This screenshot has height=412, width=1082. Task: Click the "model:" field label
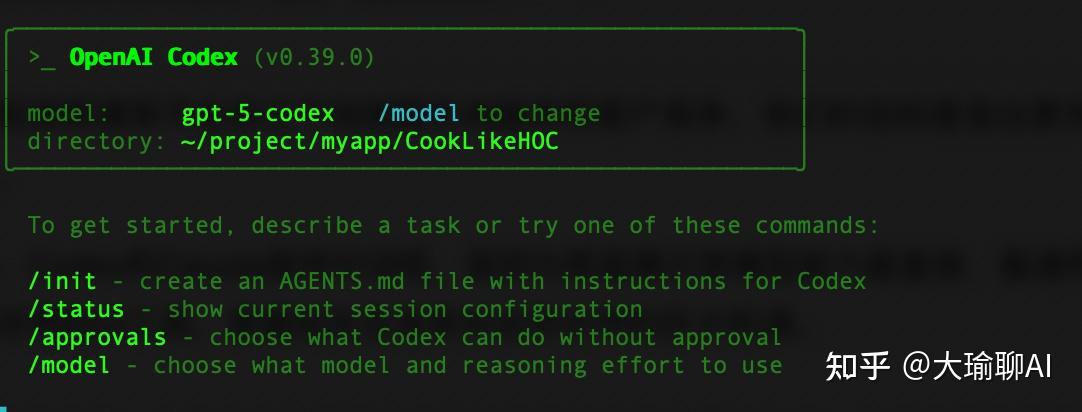[69, 114]
